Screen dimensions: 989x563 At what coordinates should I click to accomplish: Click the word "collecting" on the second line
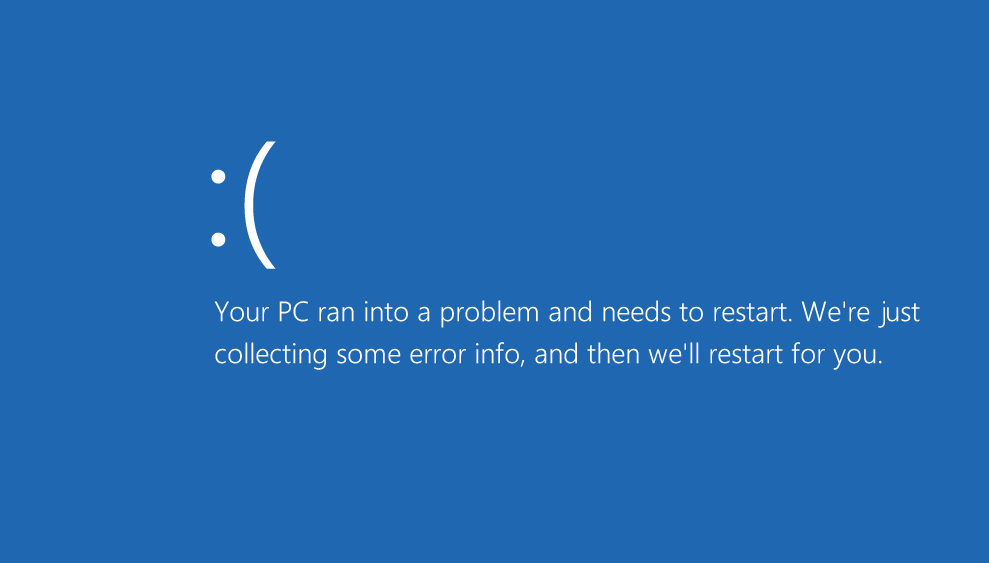point(270,356)
